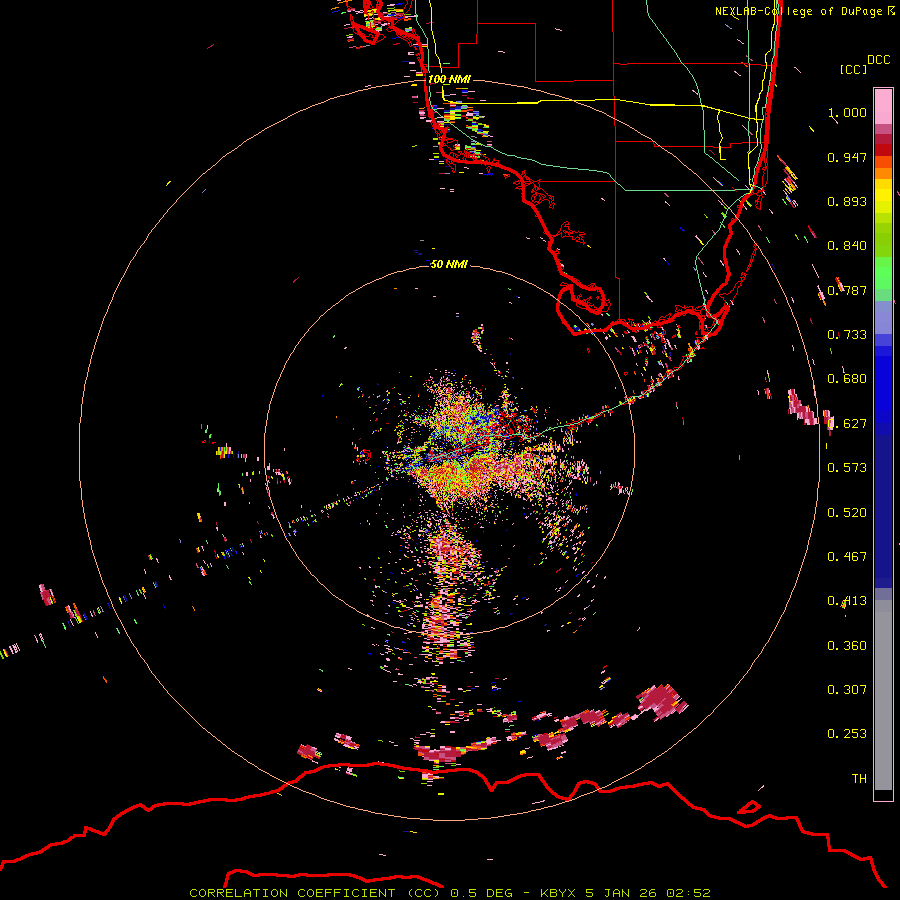Click the KBYX radar site identifier
The height and width of the screenshot is (900, 900).
click(559, 893)
